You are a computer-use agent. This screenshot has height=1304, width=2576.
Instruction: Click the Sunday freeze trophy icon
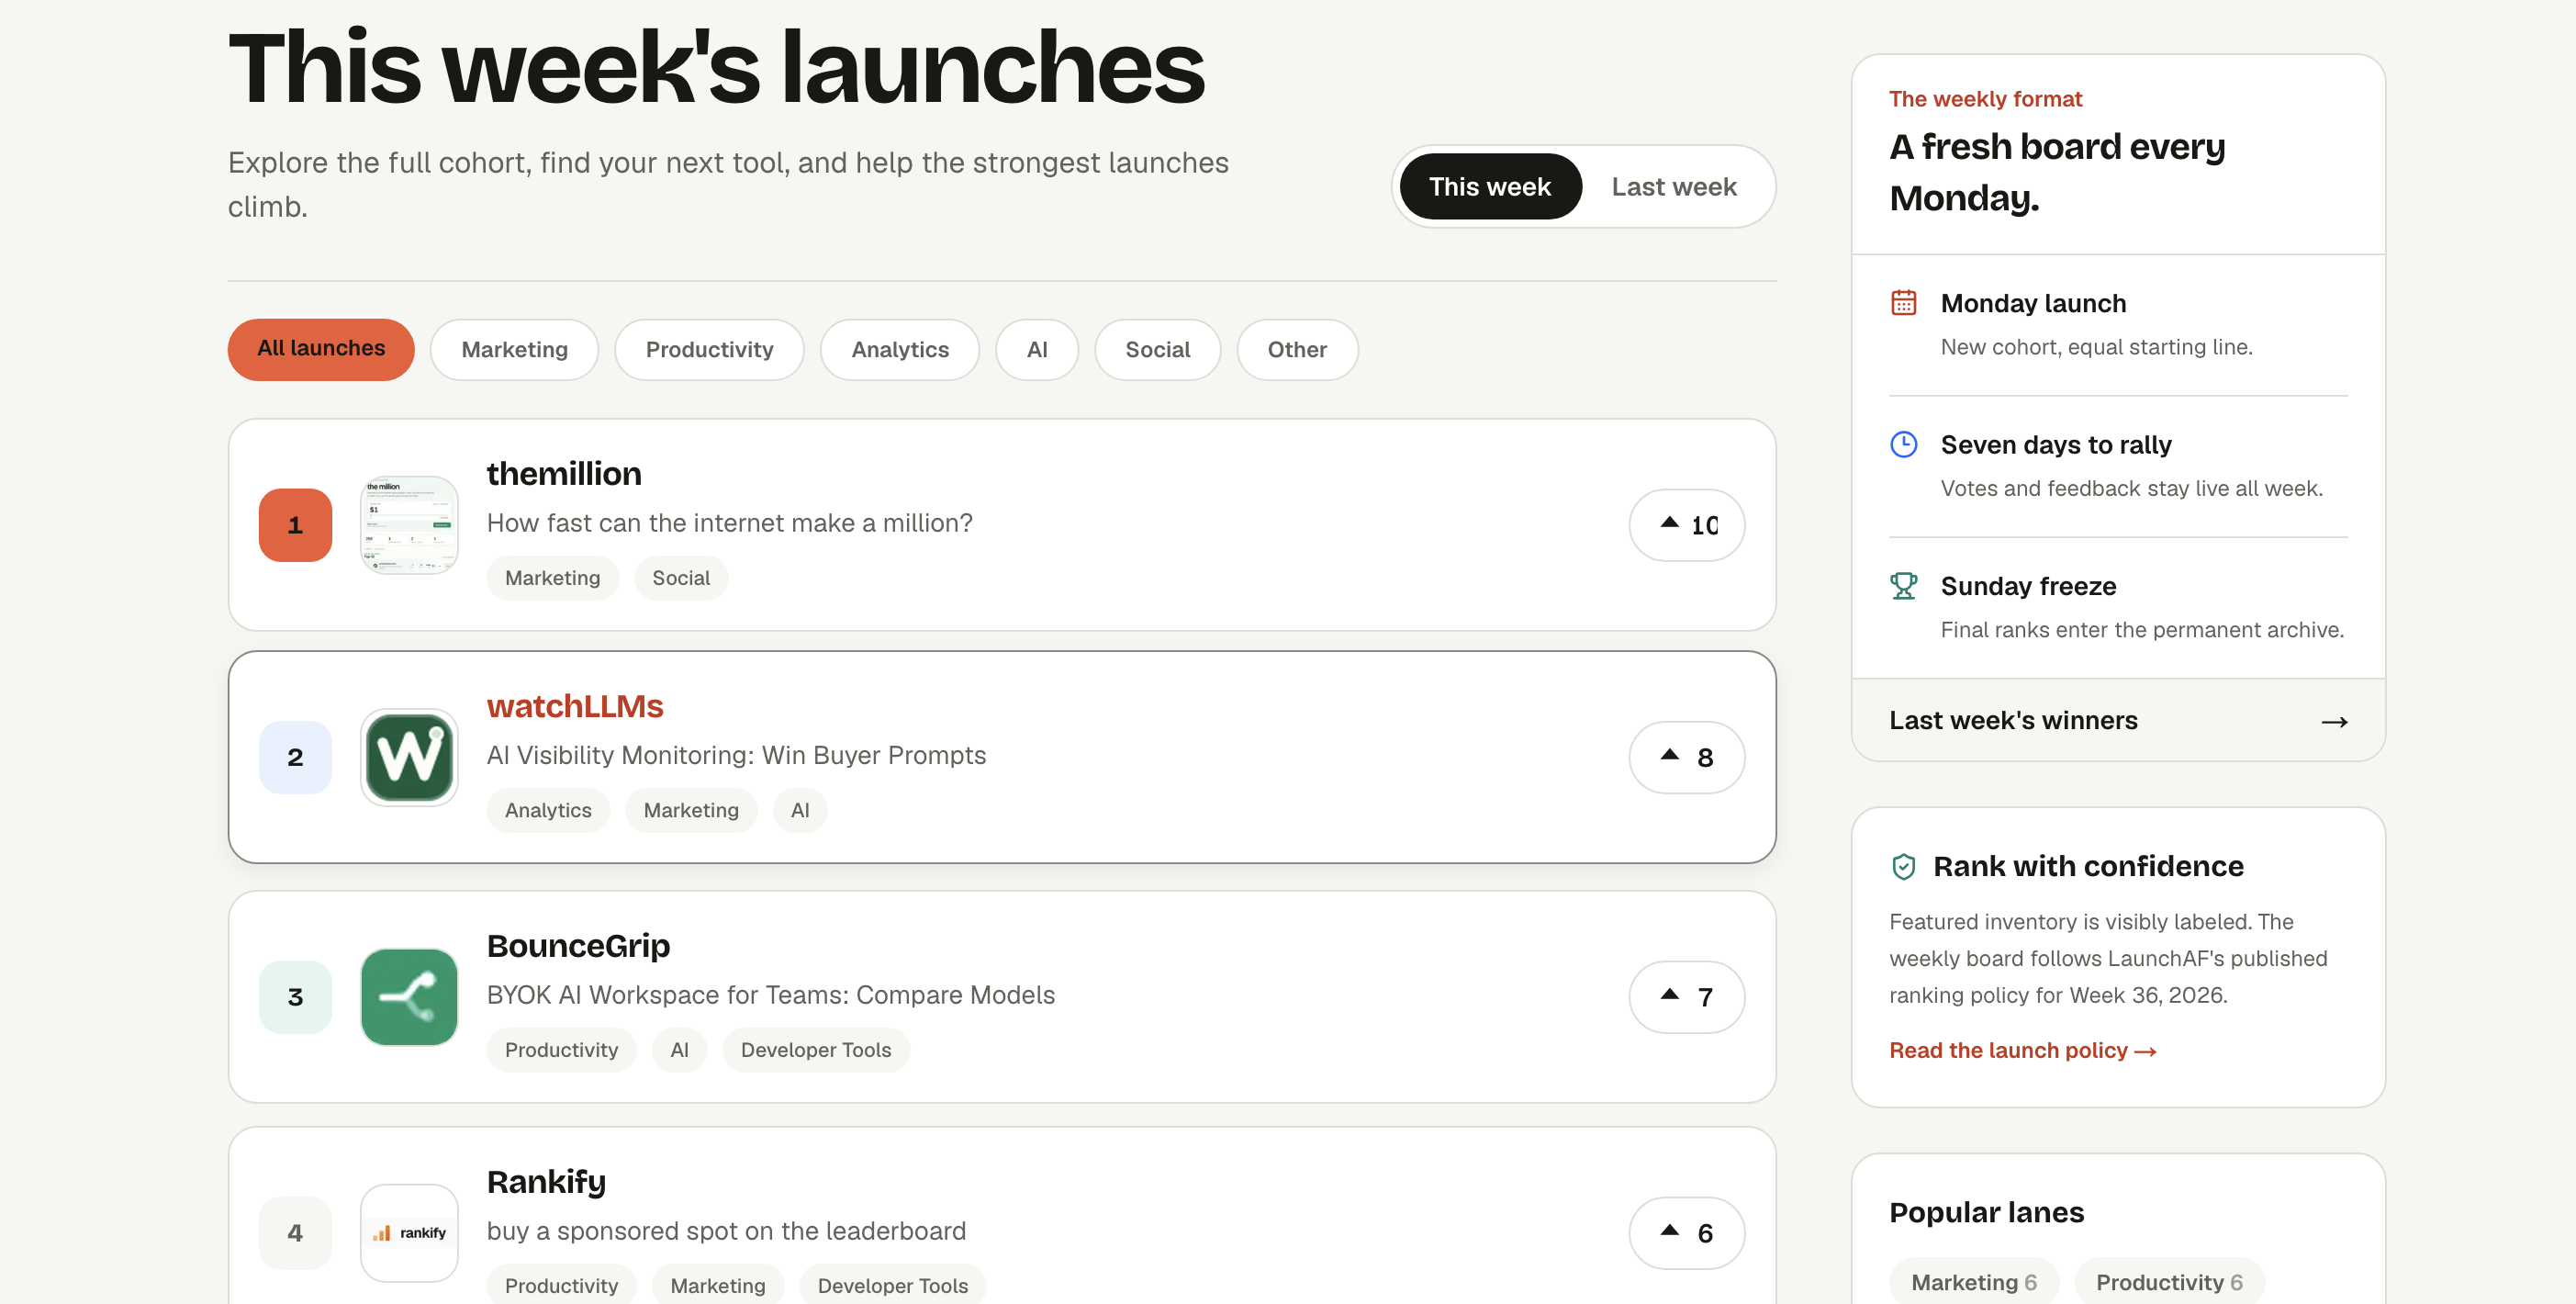click(x=1903, y=585)
